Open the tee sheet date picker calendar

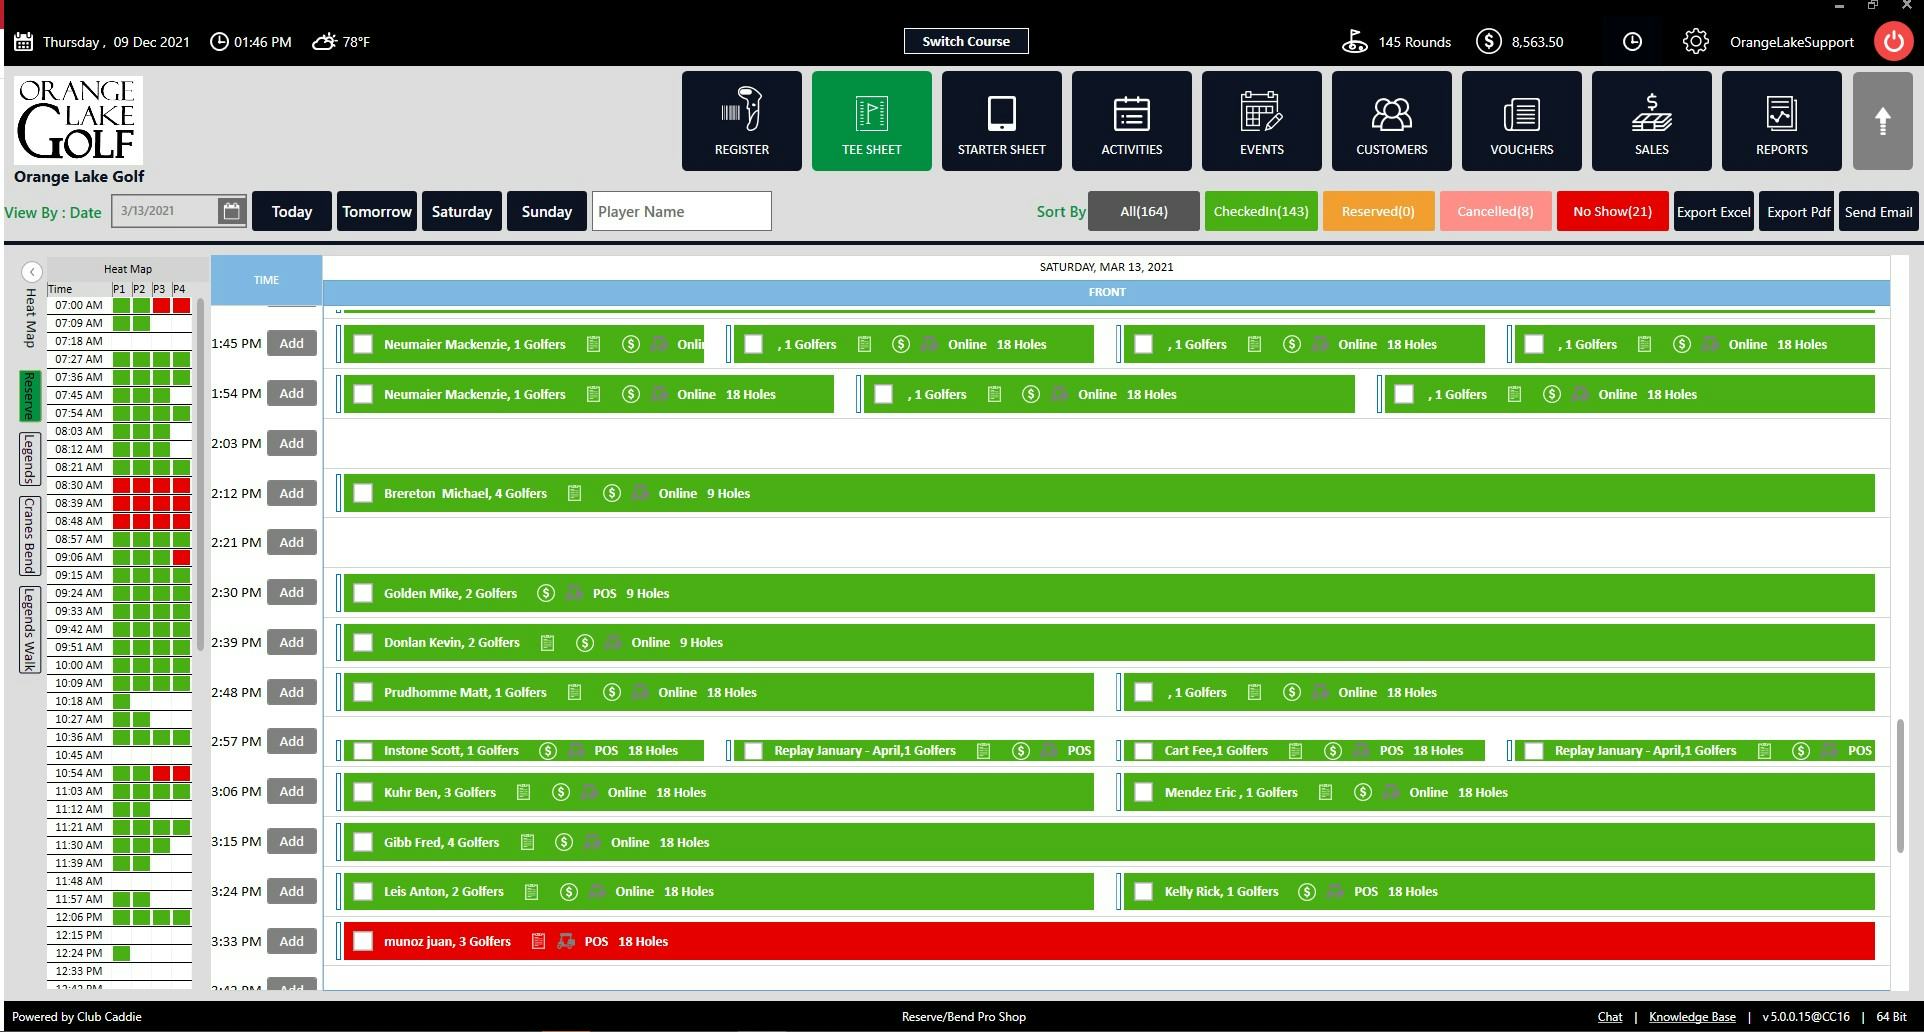tap(231, 211)
